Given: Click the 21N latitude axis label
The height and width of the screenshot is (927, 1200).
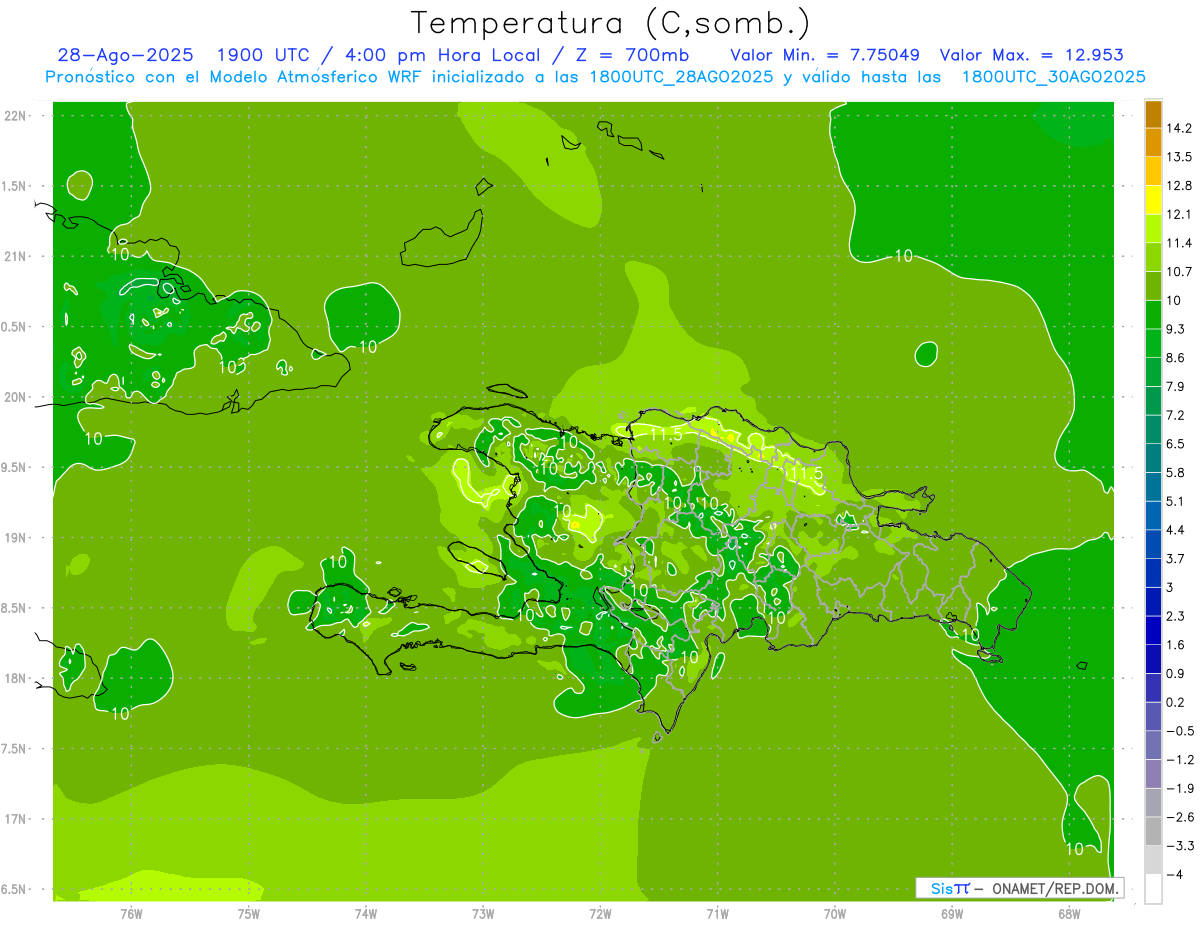Looking at the screenshot, I should click(x=16, y=256).
